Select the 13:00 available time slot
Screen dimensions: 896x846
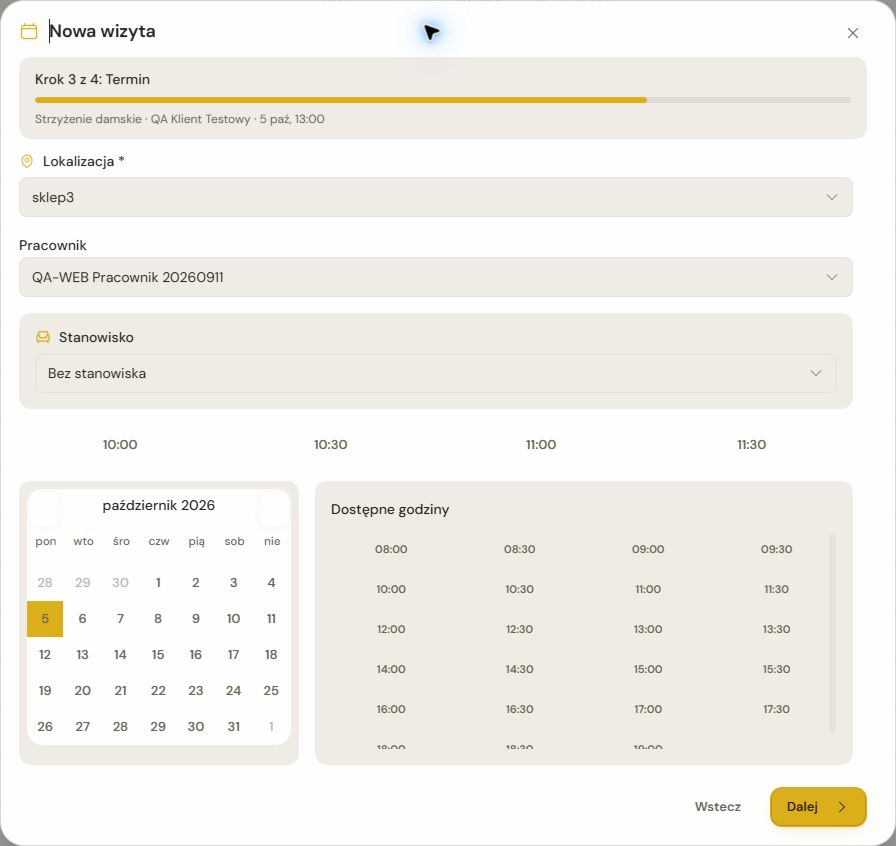[x=647, y=629]
